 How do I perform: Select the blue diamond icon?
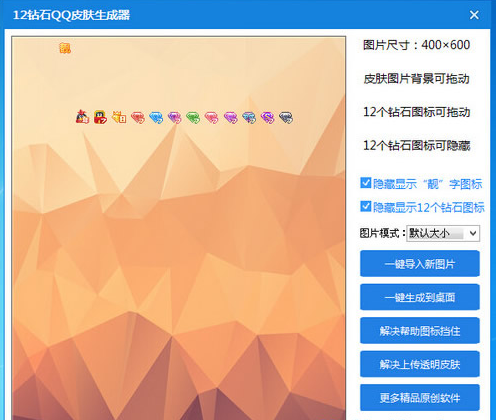(156, 118)
